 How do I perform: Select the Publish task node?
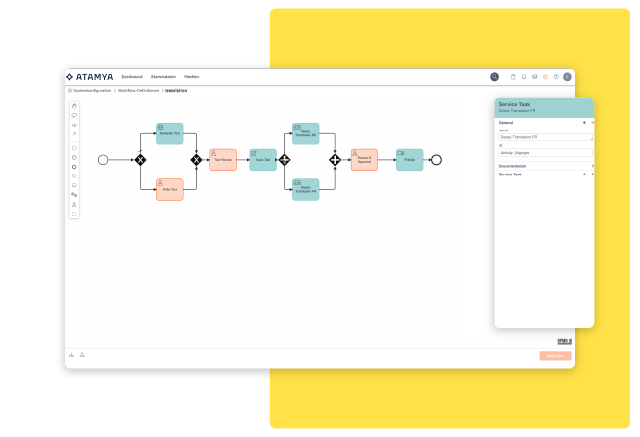(409, 160)
